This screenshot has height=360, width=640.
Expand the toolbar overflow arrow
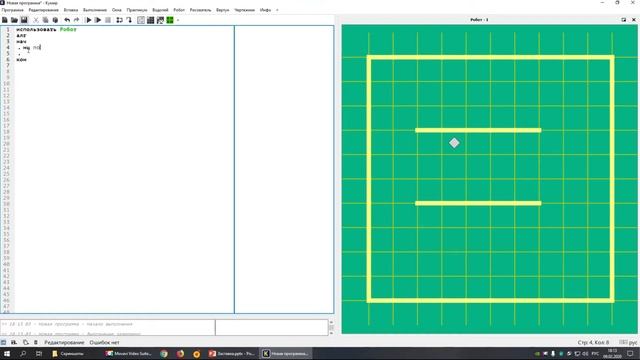tap(178, 20)
